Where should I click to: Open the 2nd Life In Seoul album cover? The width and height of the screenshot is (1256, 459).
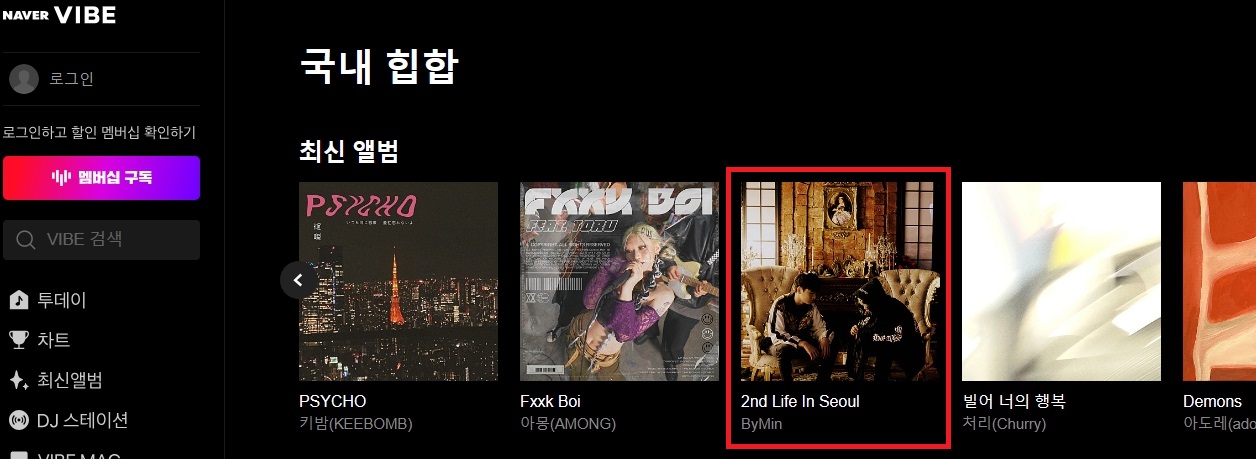click(x=840, y=281)
